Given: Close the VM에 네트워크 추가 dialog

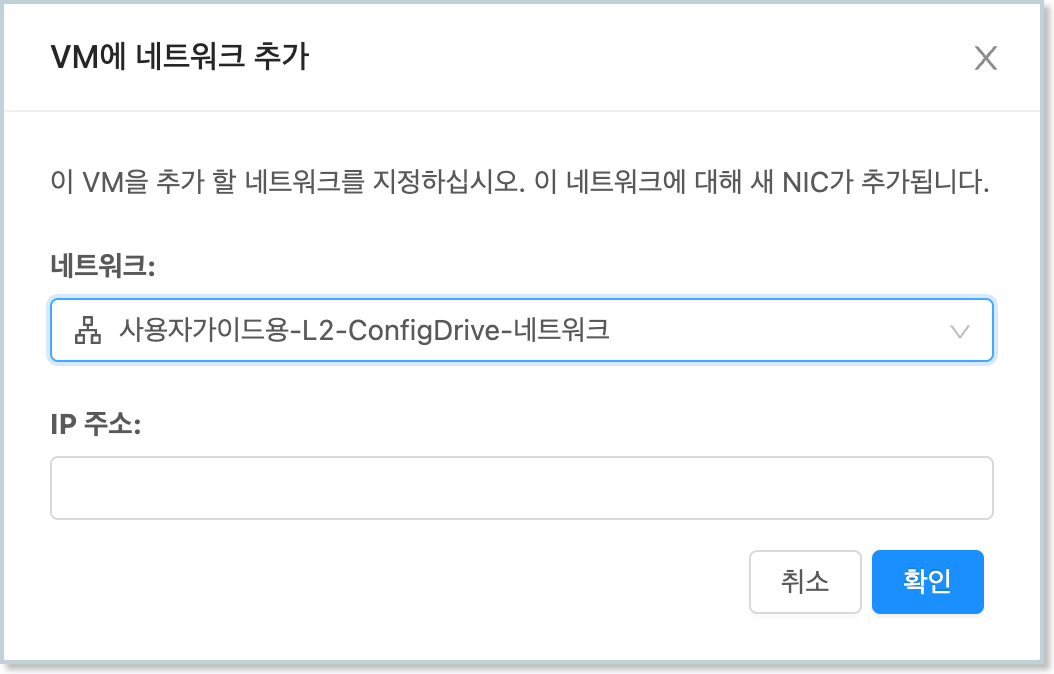Looking at the screenshot, I should [986, 59].
